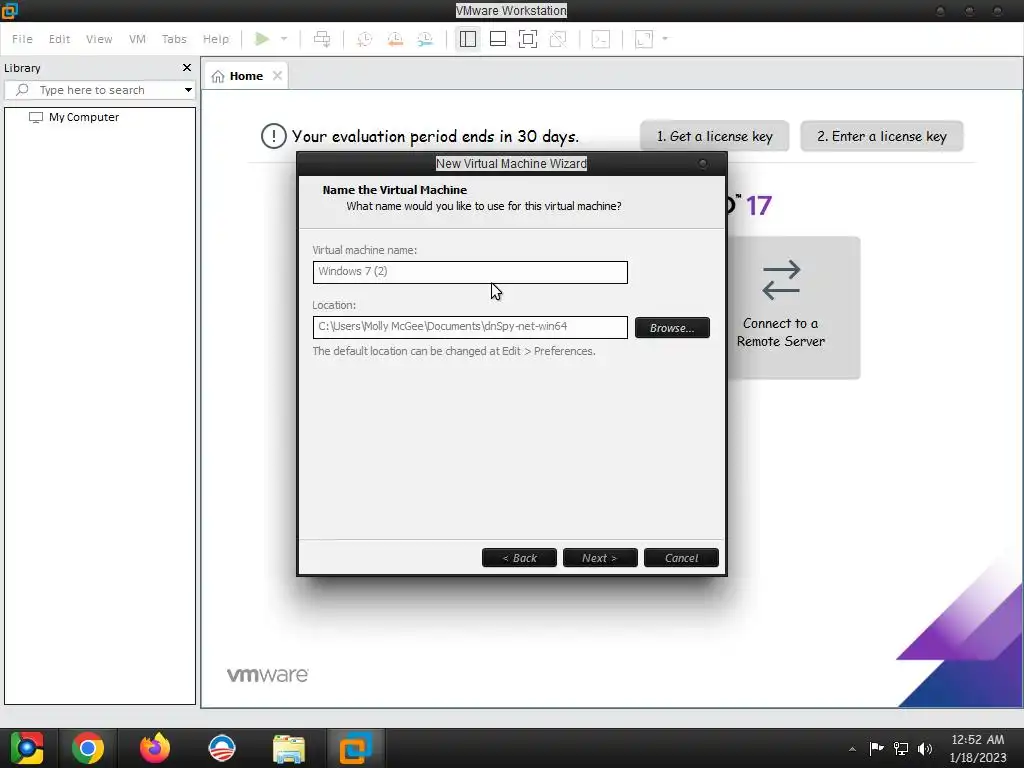
Task: Click the Browse button
Action: point(672,328)
